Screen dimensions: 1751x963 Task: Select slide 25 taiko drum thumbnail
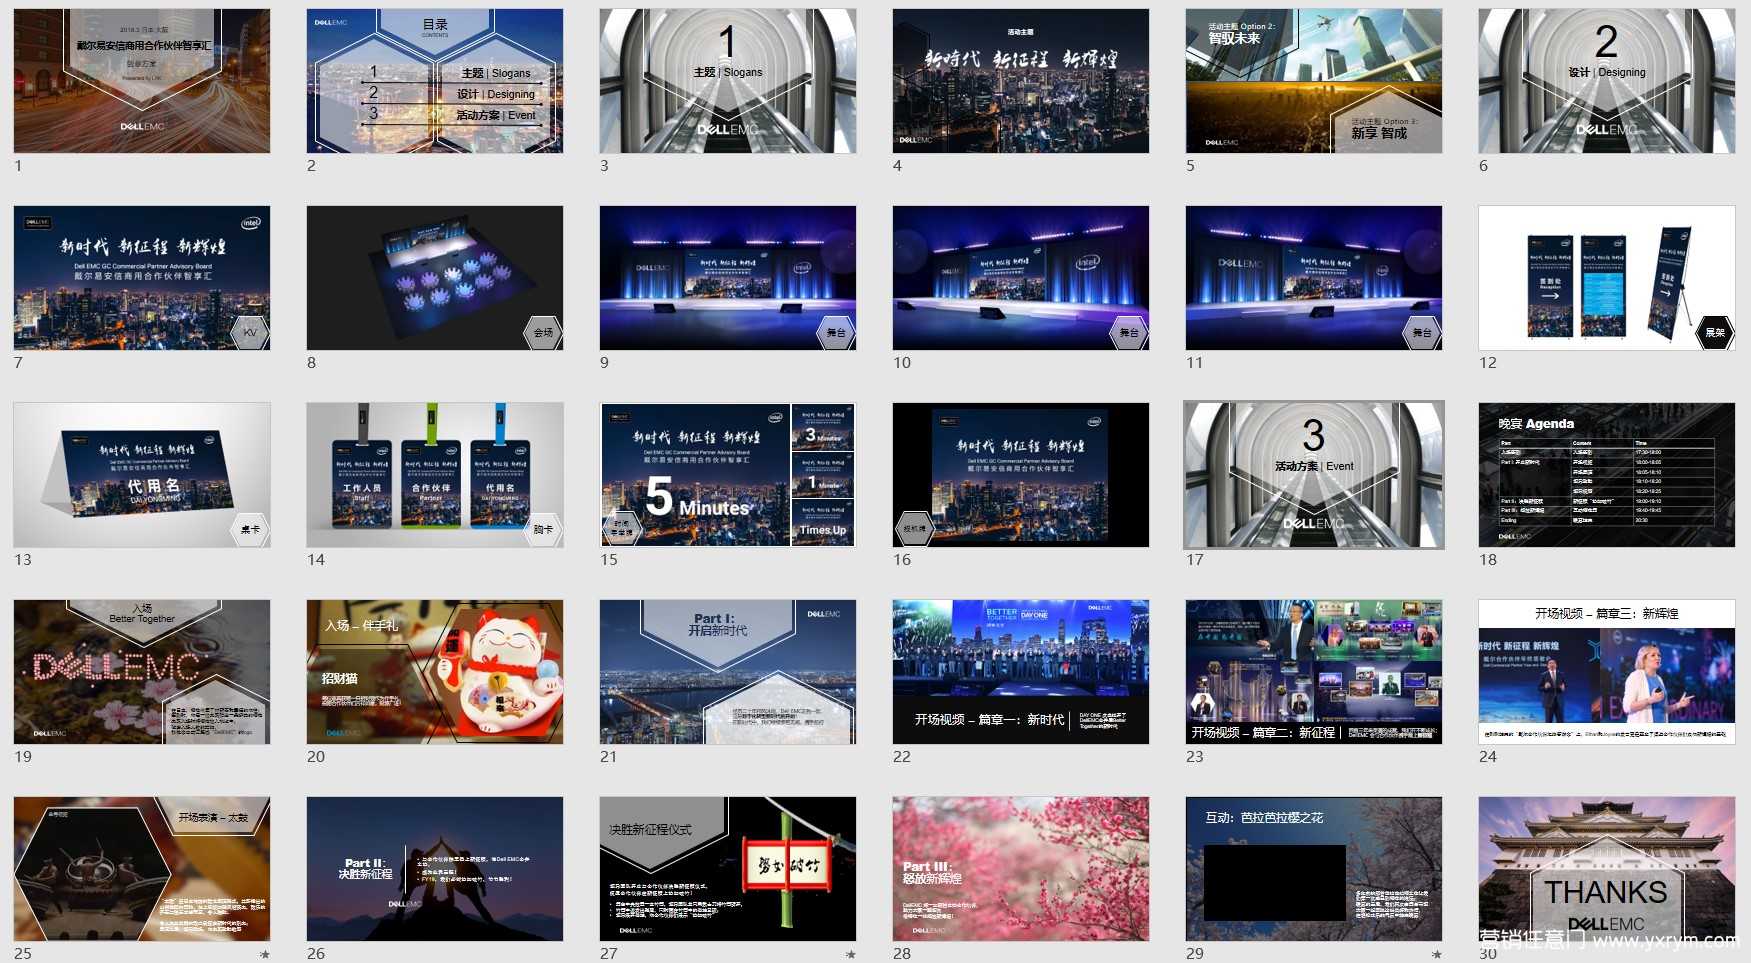tap(142, 869)
